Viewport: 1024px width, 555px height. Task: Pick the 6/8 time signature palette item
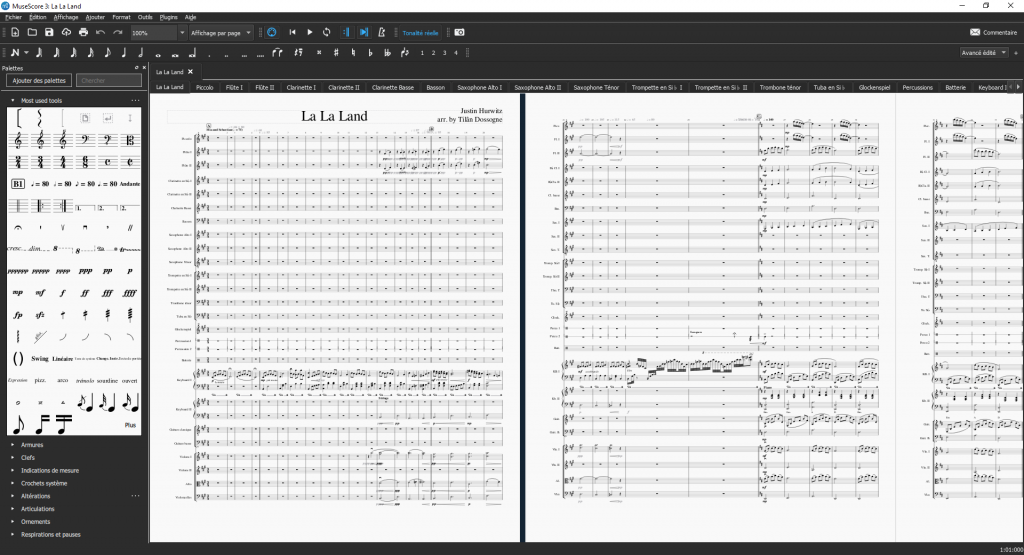[x=85, y=161]
